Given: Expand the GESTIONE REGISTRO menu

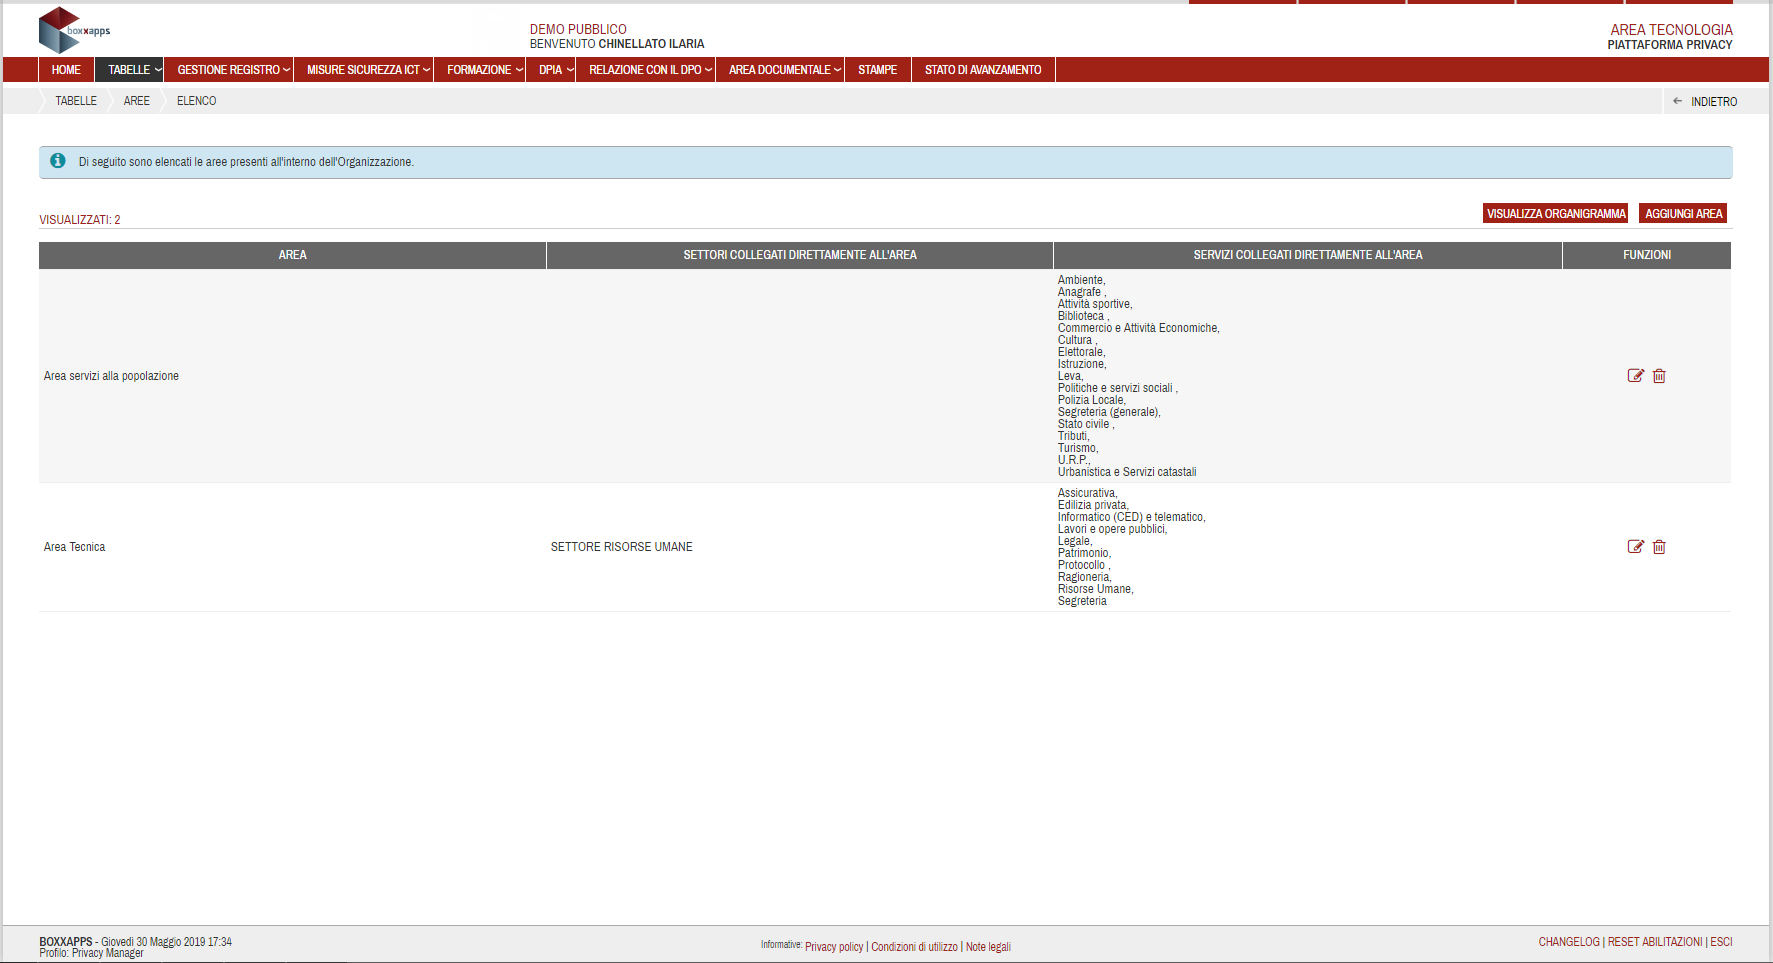Looking at the screenshot, I should 229,70.
